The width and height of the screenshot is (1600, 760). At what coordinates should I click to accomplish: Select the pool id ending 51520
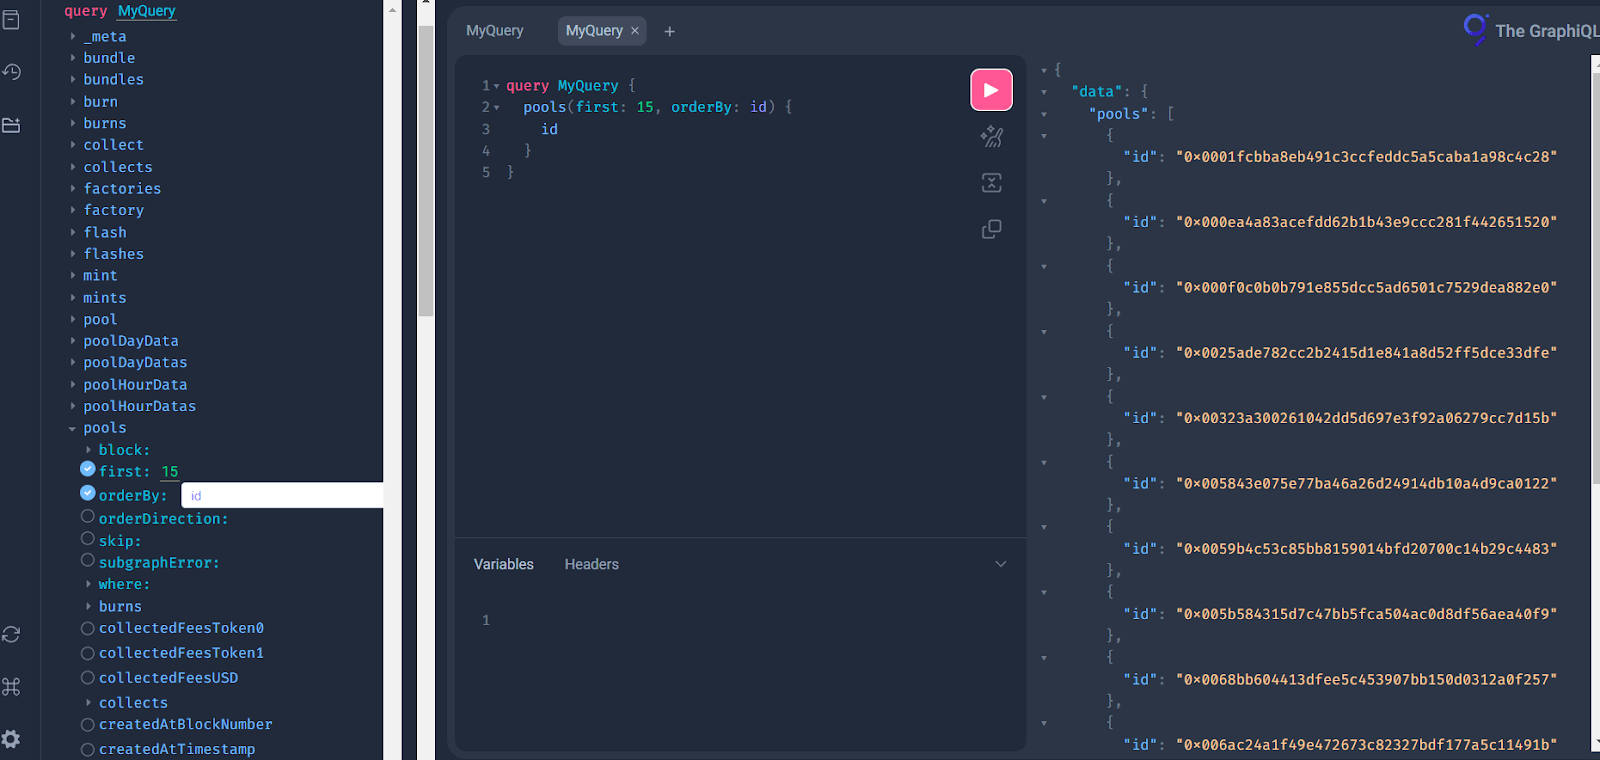[x=1366, y=222]
